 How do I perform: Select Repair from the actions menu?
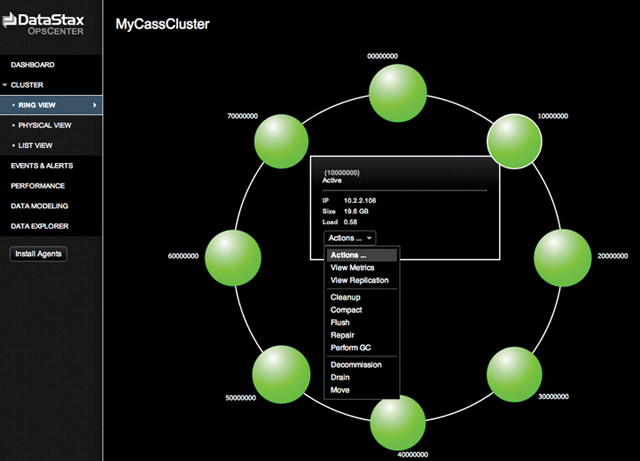342,335
